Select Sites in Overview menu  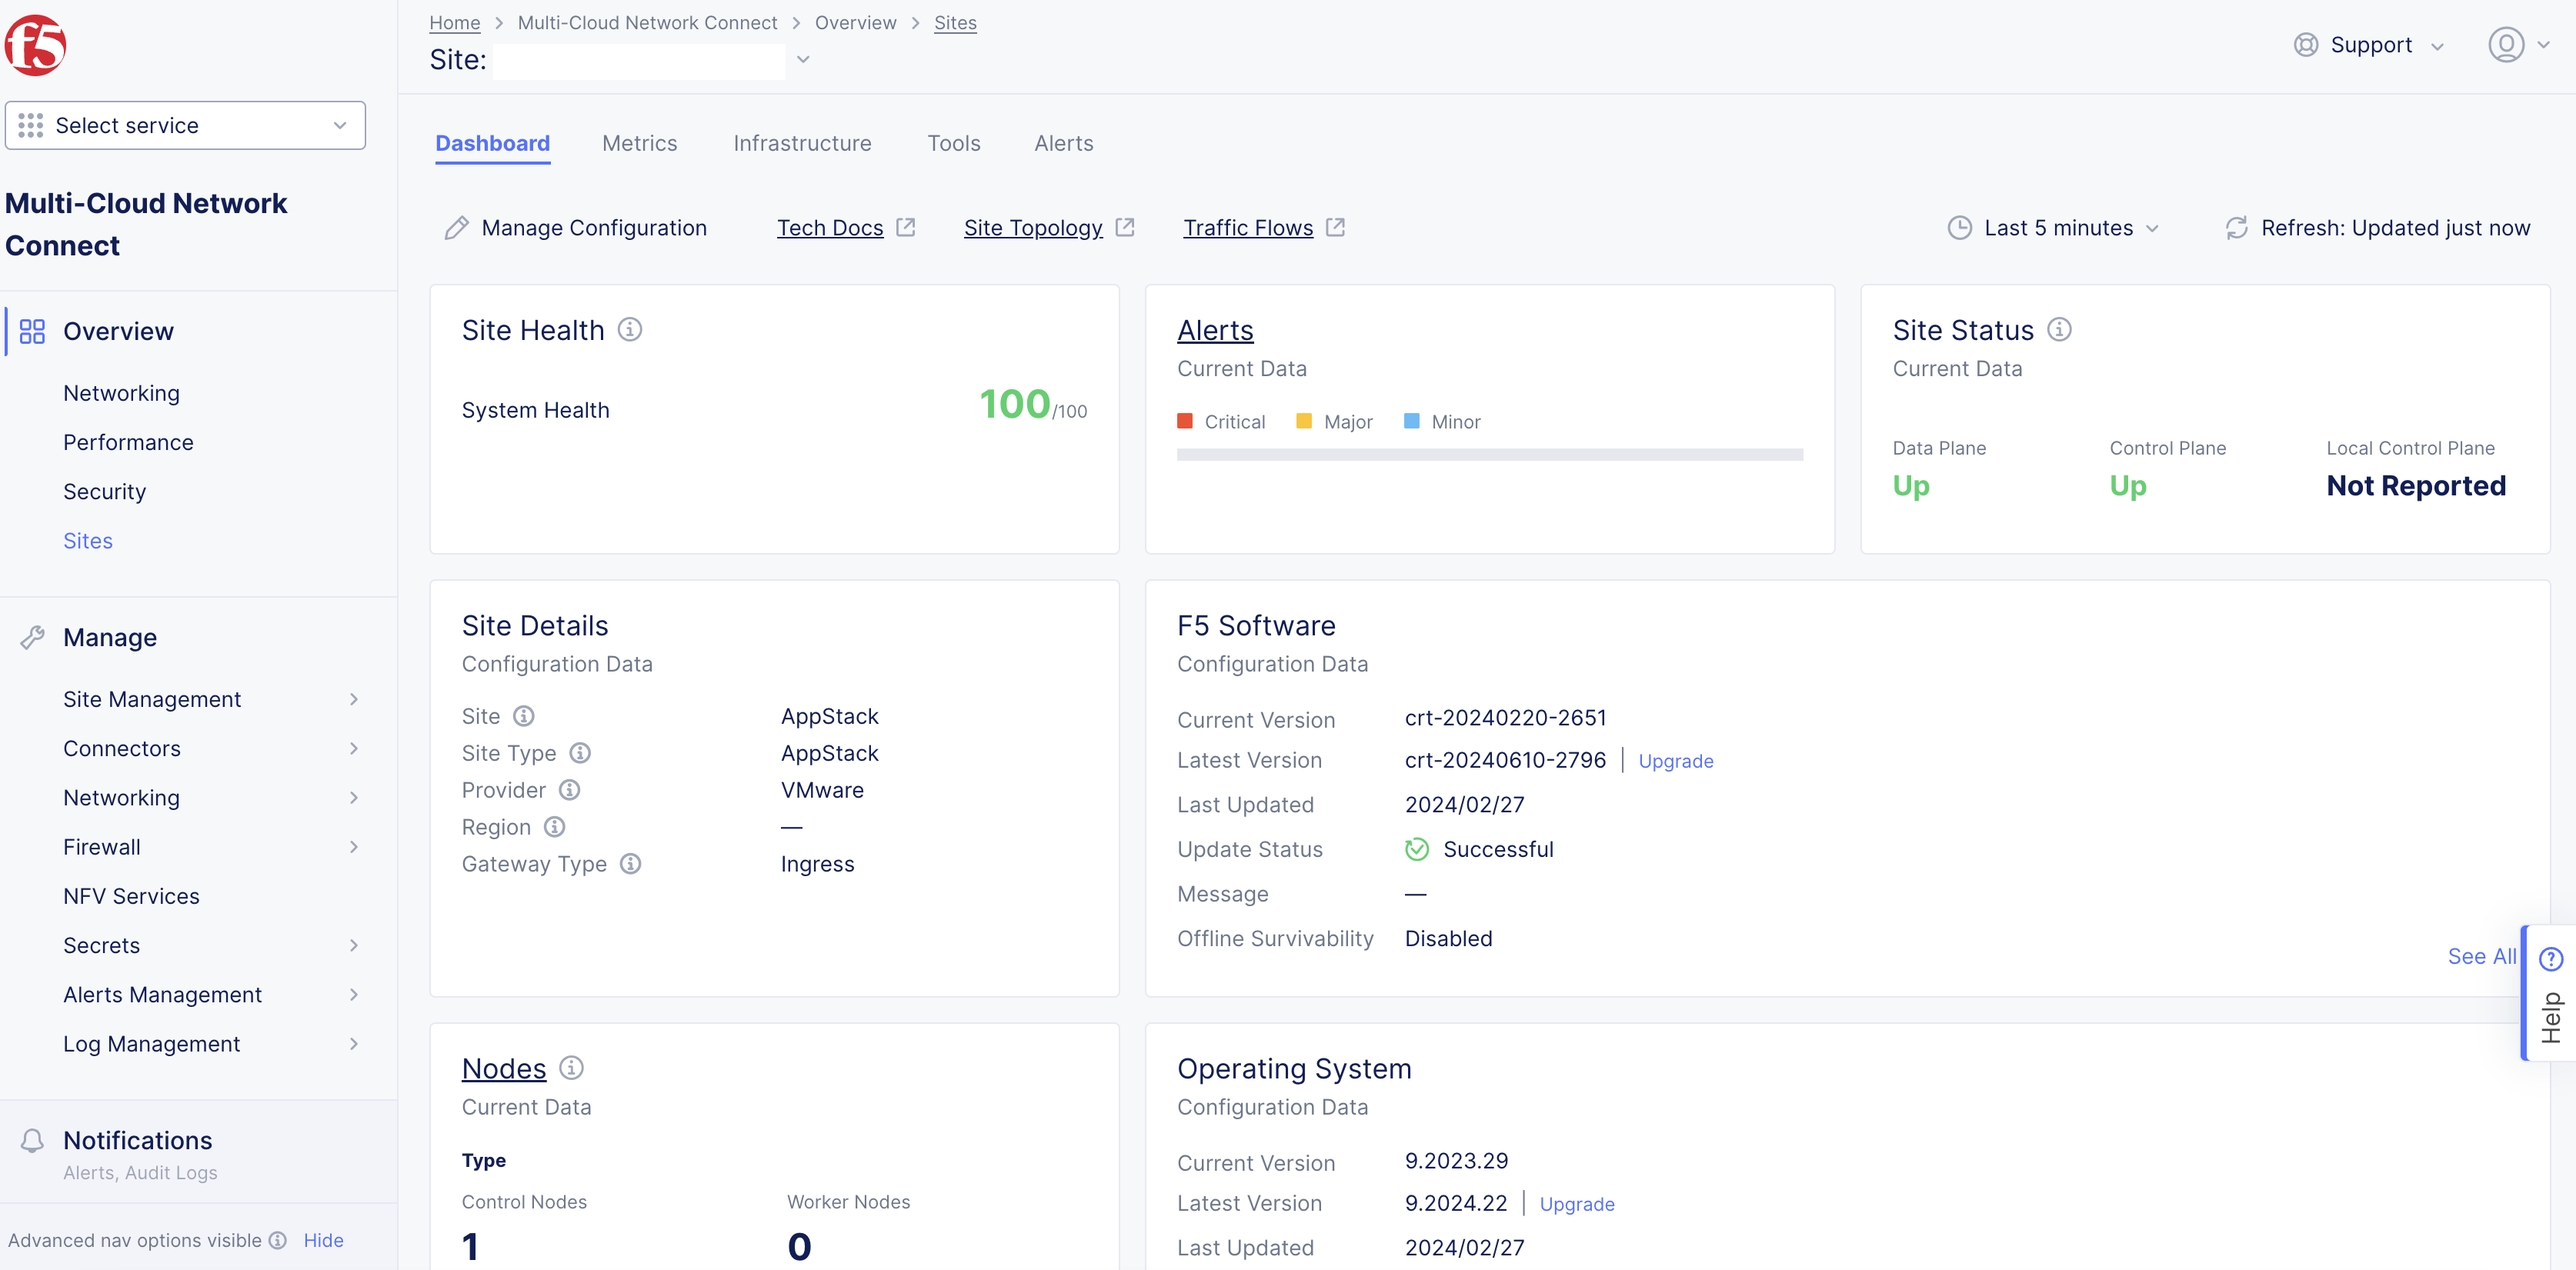tap(88, 540)
